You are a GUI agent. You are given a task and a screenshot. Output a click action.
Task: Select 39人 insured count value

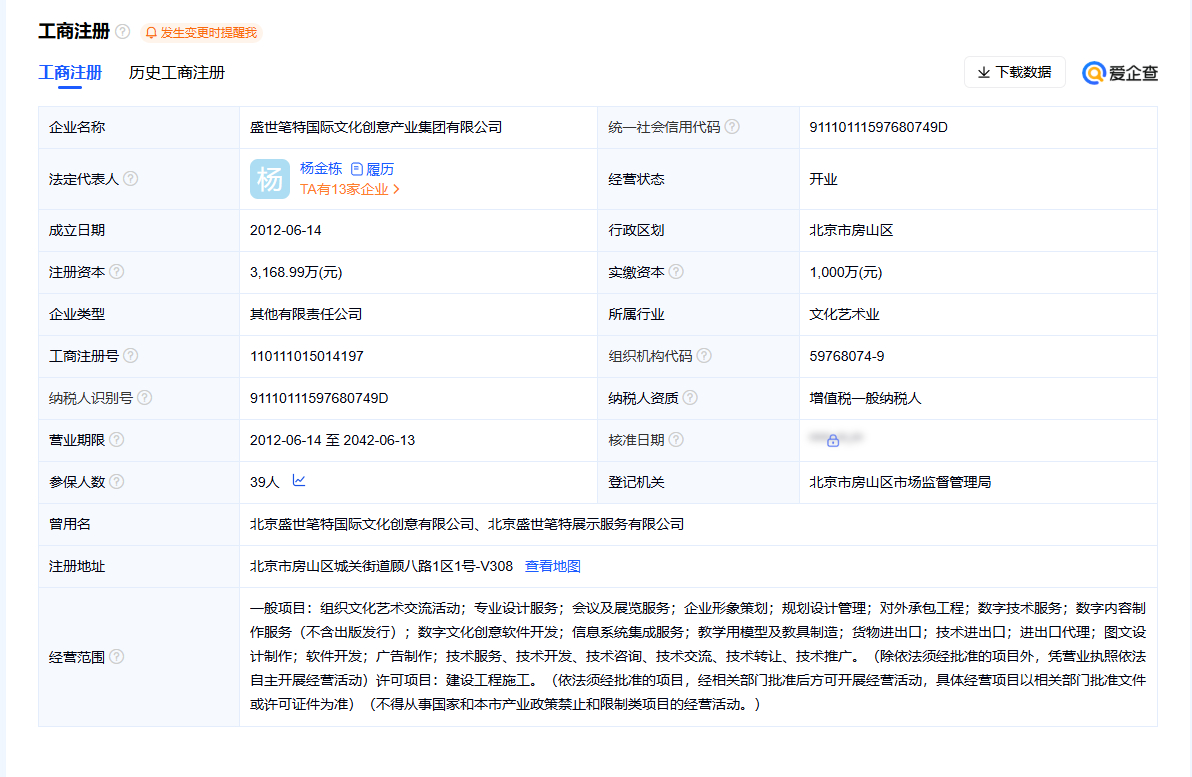click(265, 482)
